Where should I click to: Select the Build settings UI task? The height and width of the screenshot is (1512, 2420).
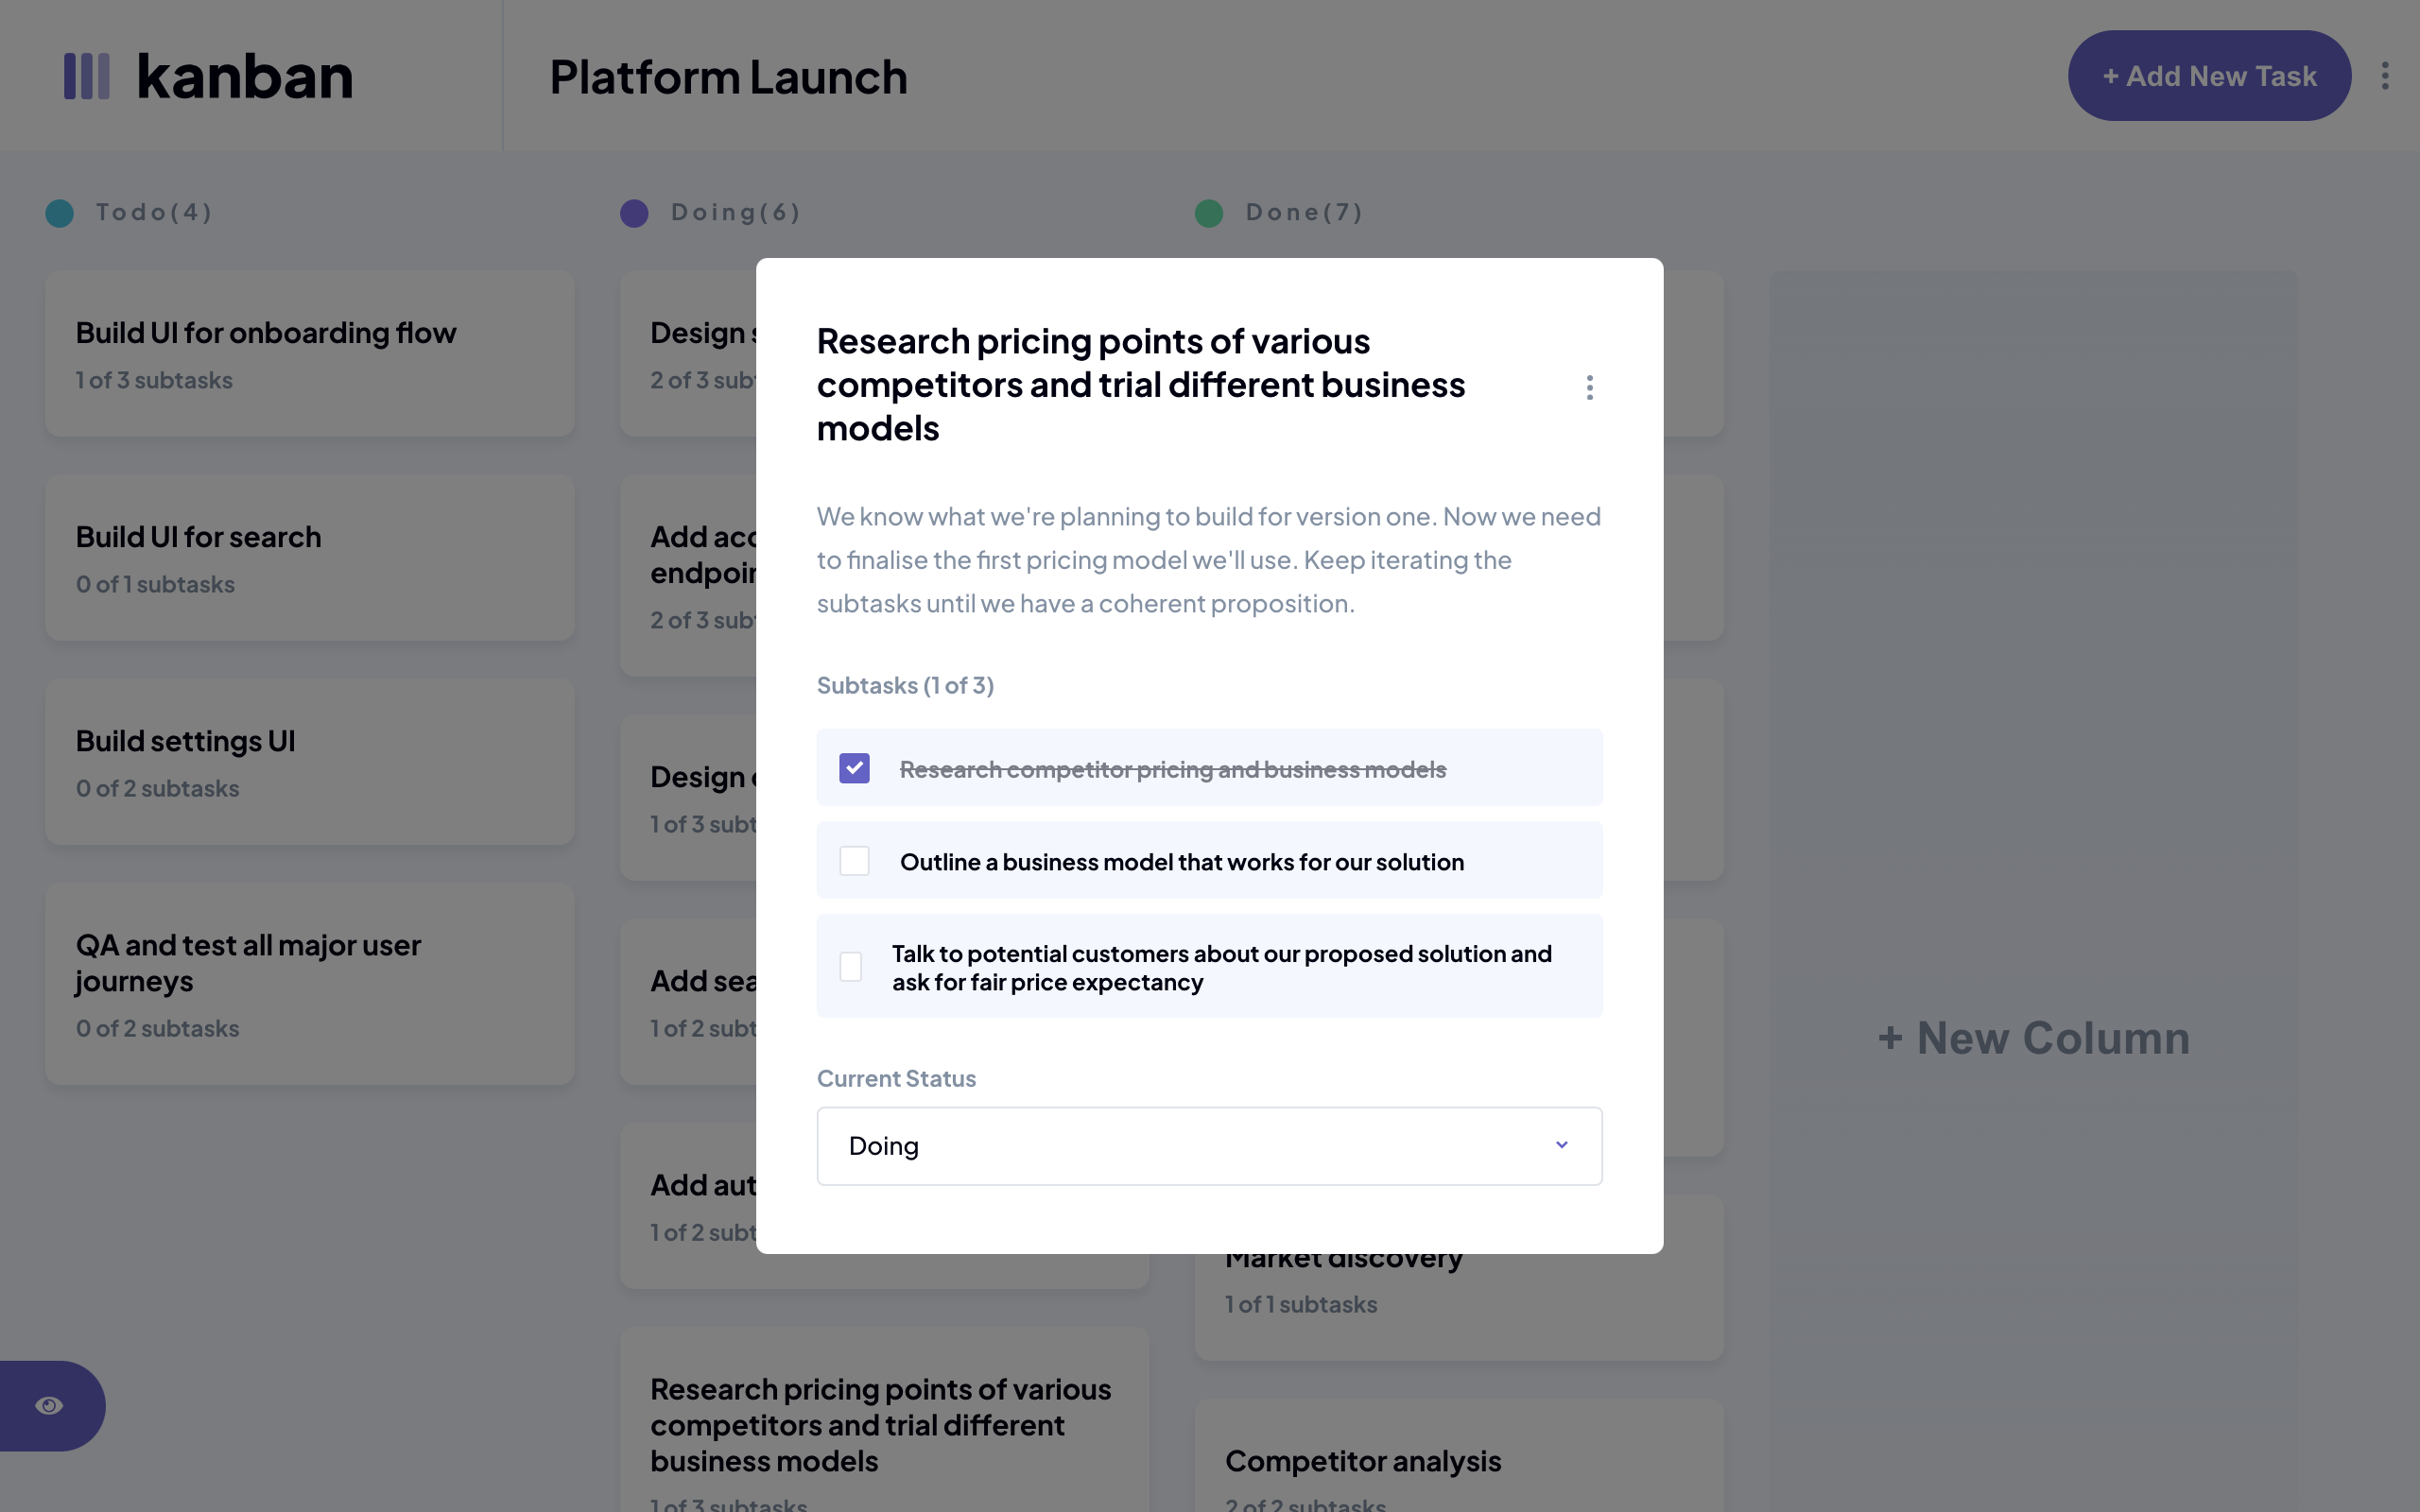pyautogui.click(x=310, y=761)
